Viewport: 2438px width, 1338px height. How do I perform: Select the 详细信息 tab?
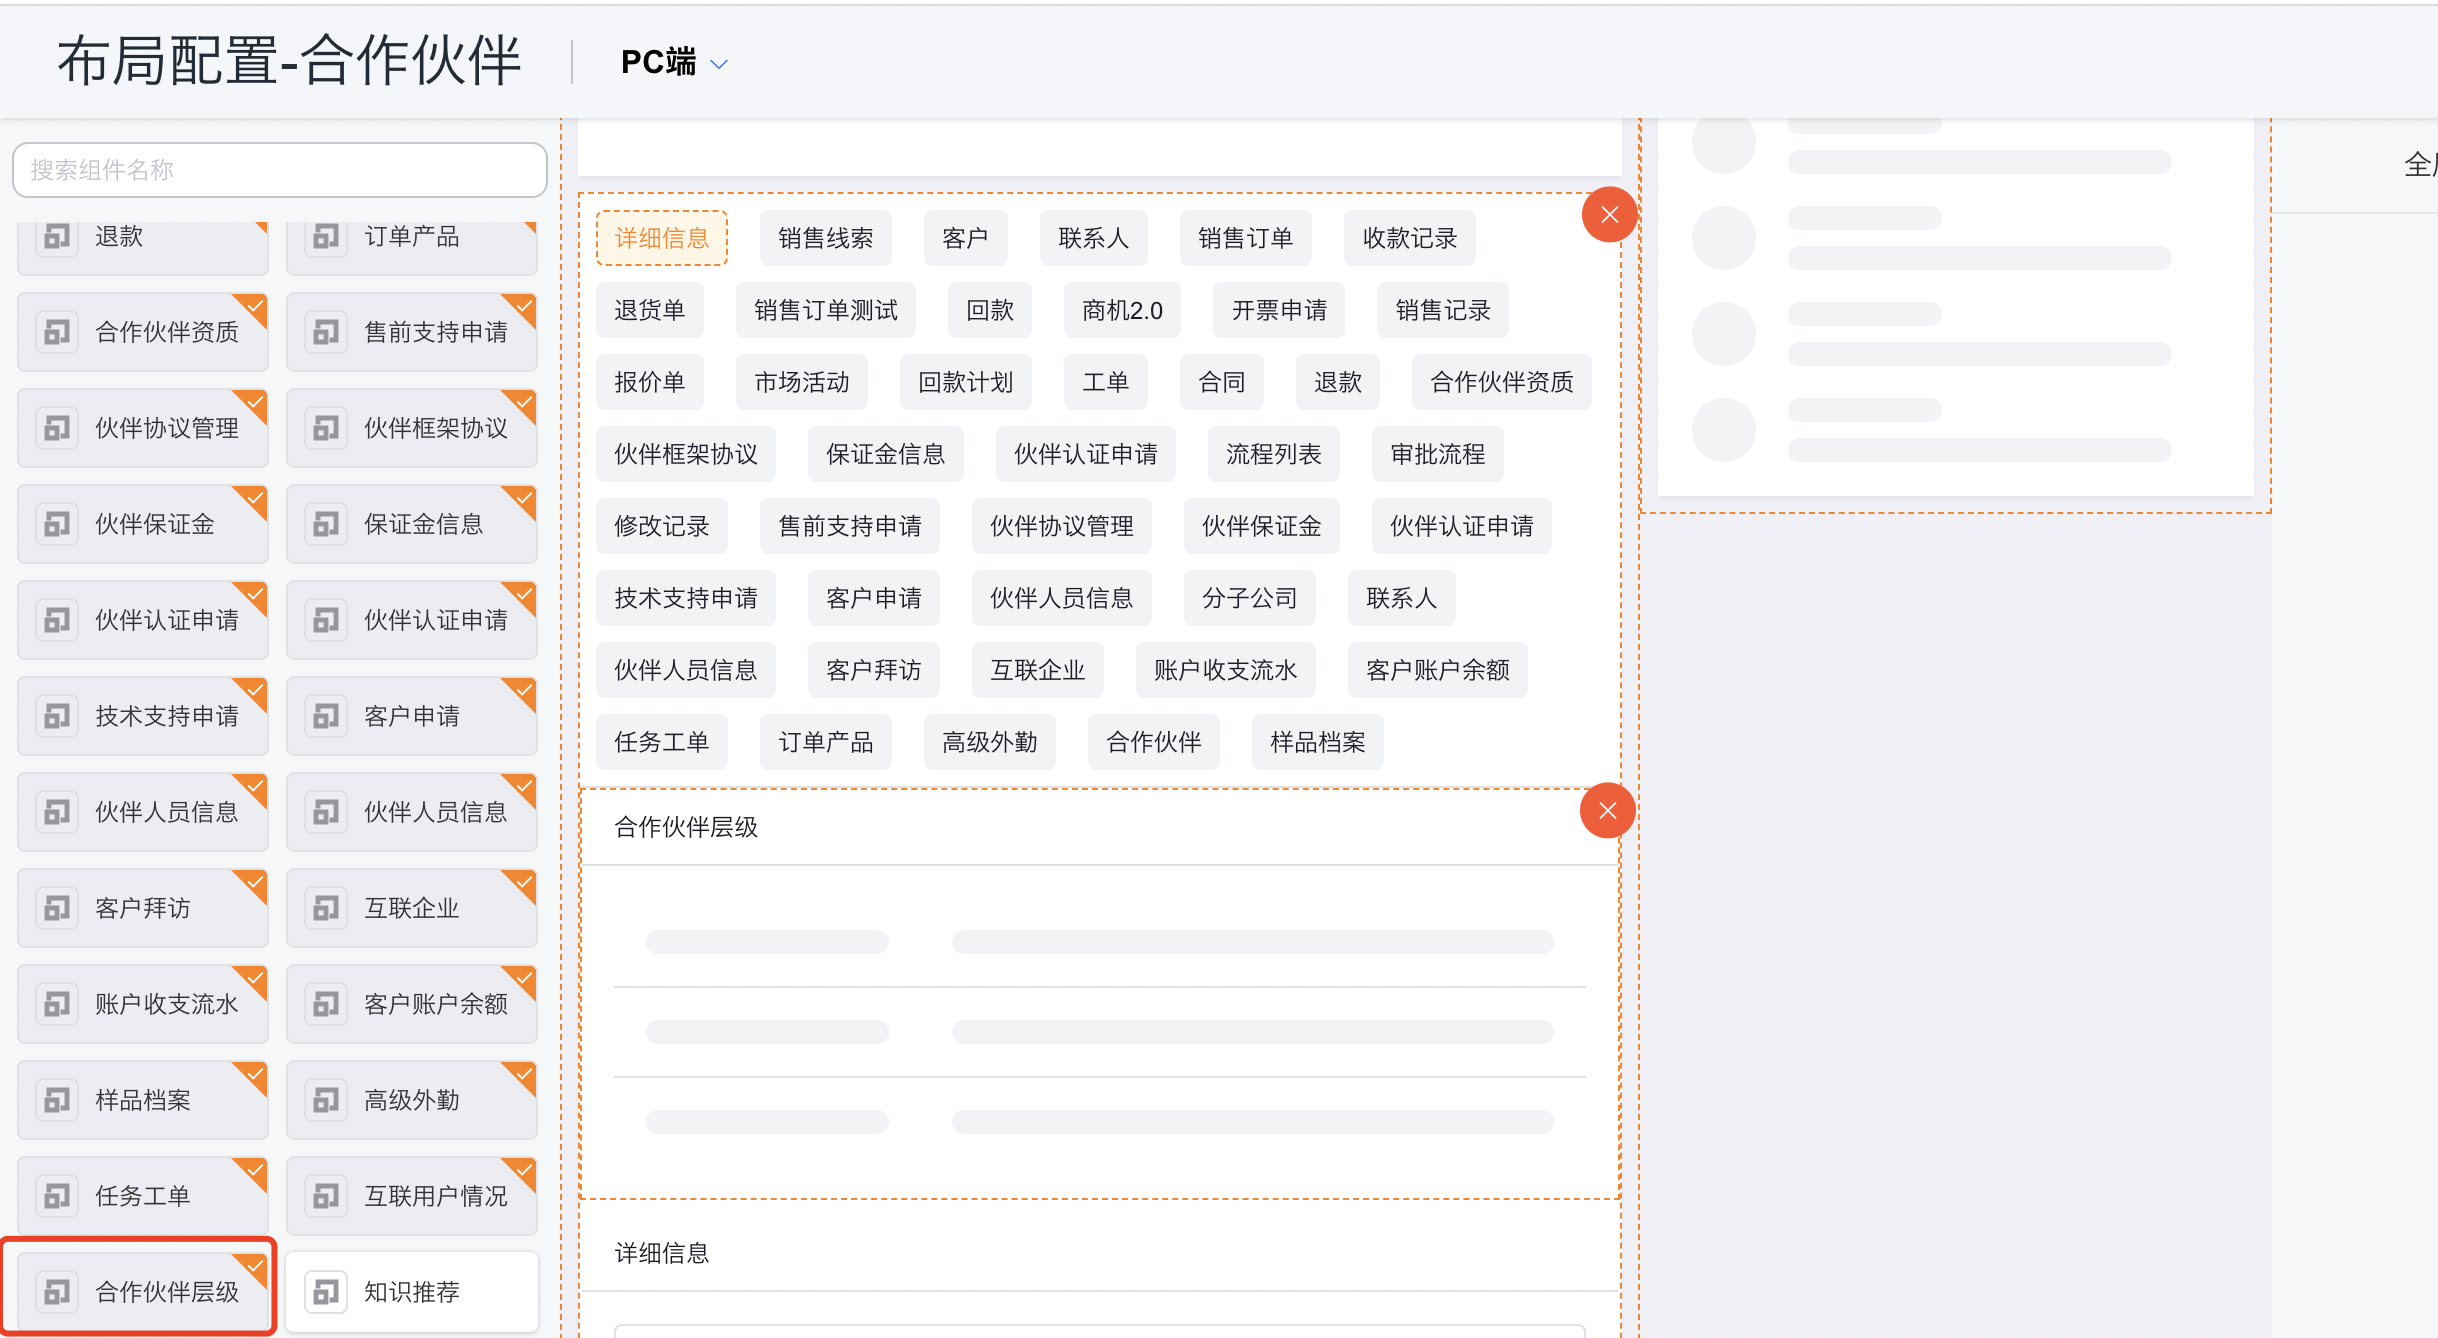662,238
